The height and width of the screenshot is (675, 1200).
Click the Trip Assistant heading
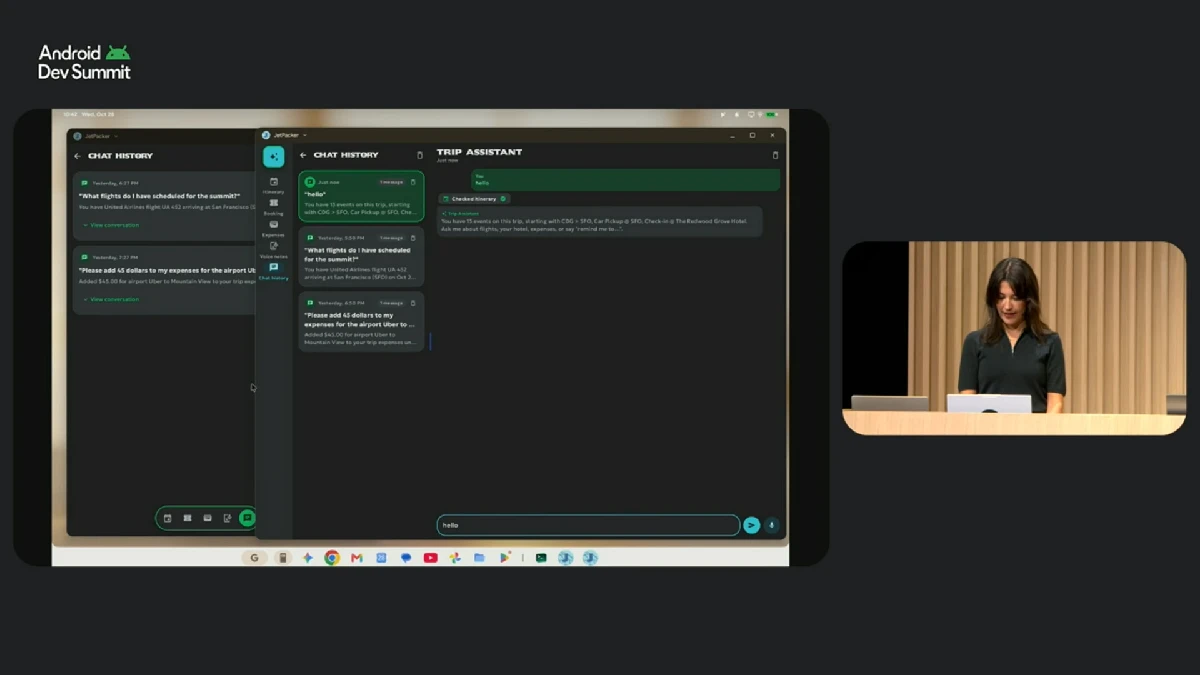point(479,152)
